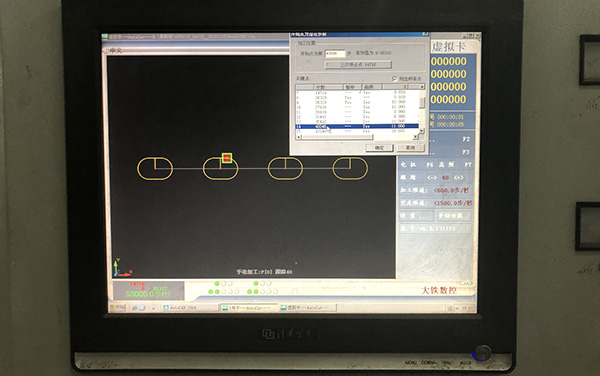Click the Start button on taskbar
The width and height of the screenshot is (600, 376).
118,307
